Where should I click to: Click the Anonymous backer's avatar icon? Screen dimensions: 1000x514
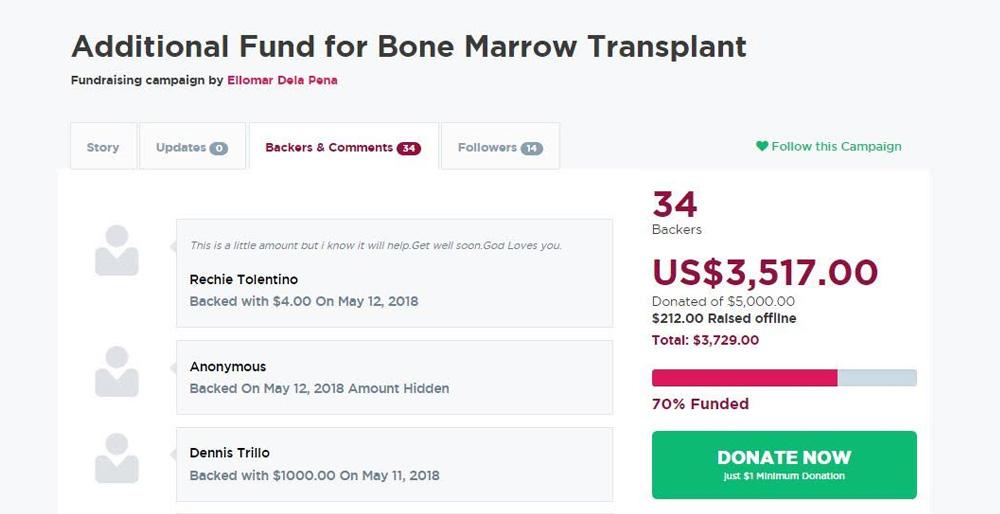pyautogui.click(x=116, y=371)
